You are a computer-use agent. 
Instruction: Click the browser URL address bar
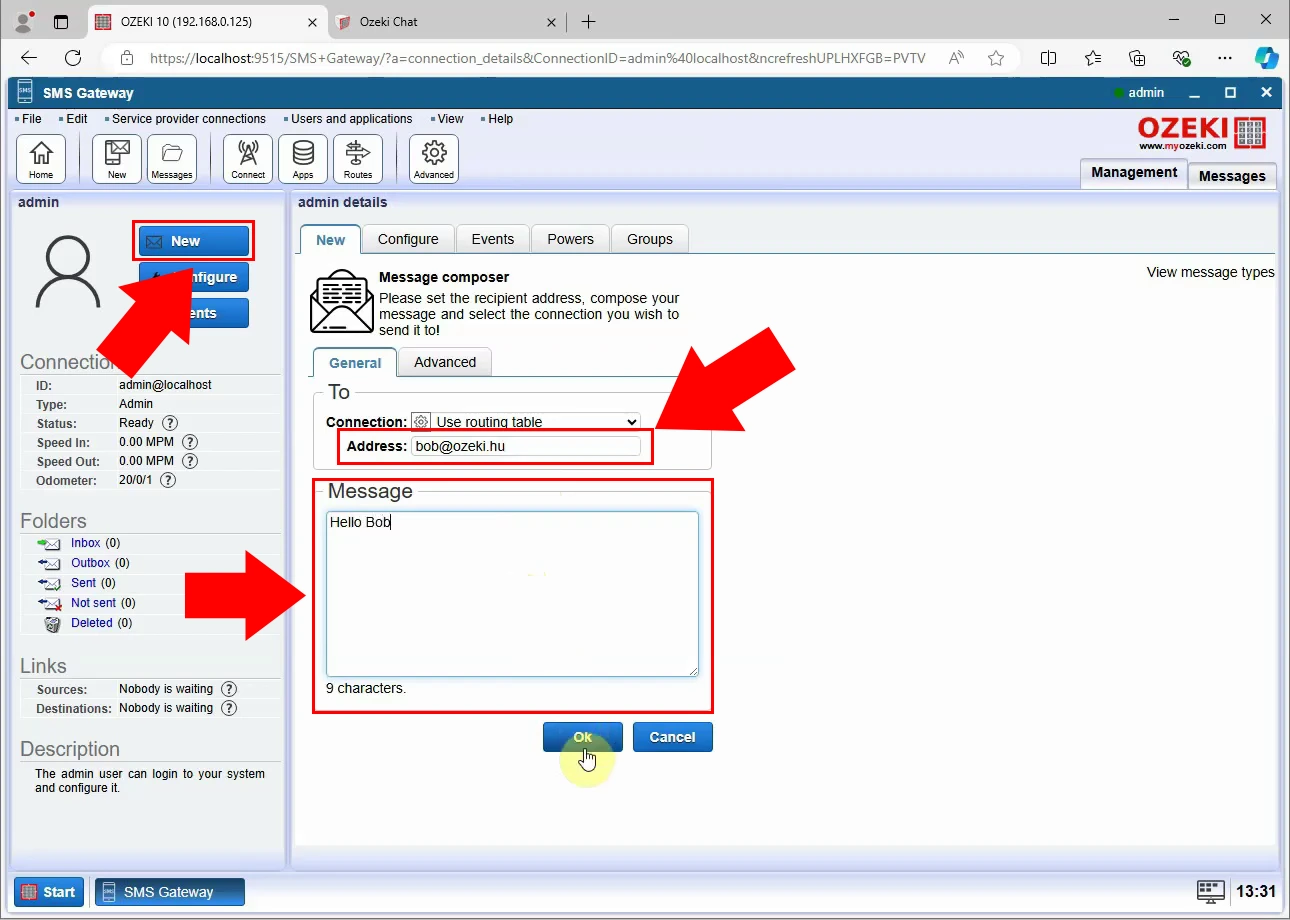tap(537, 58)
